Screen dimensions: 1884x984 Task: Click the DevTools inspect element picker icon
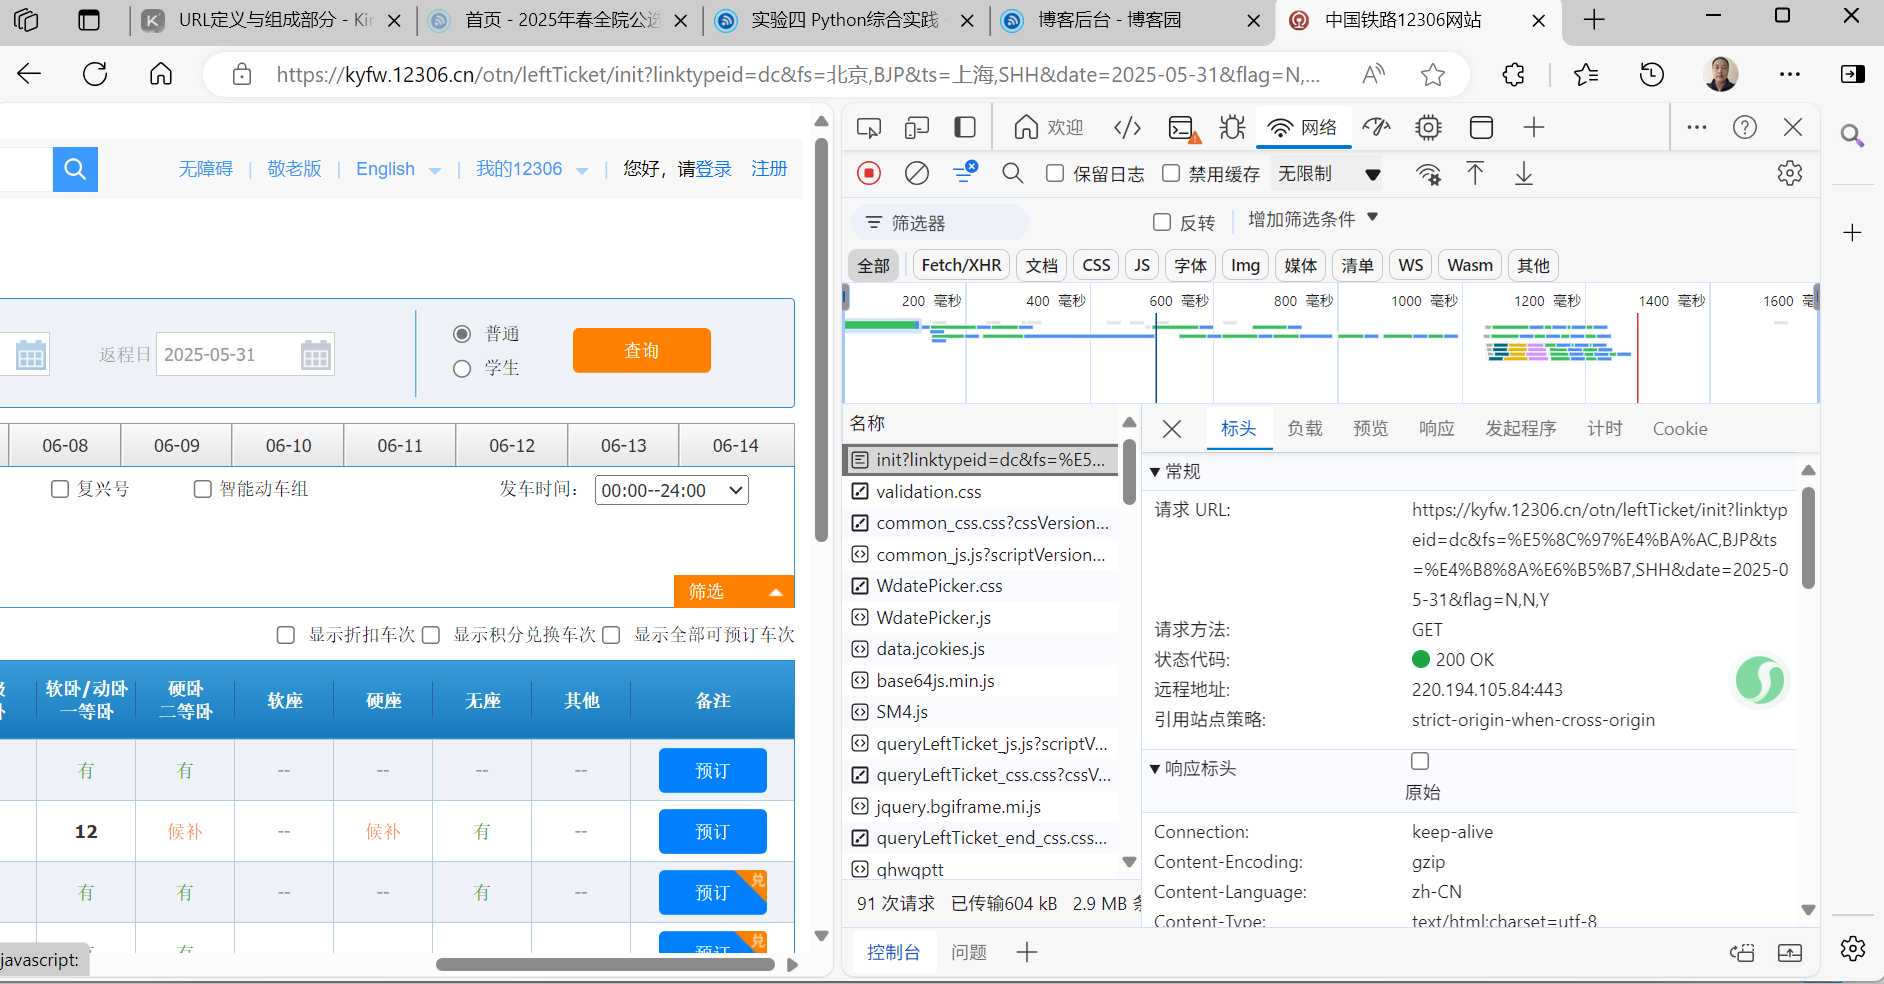pyautogui.click(x=869, y=127)
